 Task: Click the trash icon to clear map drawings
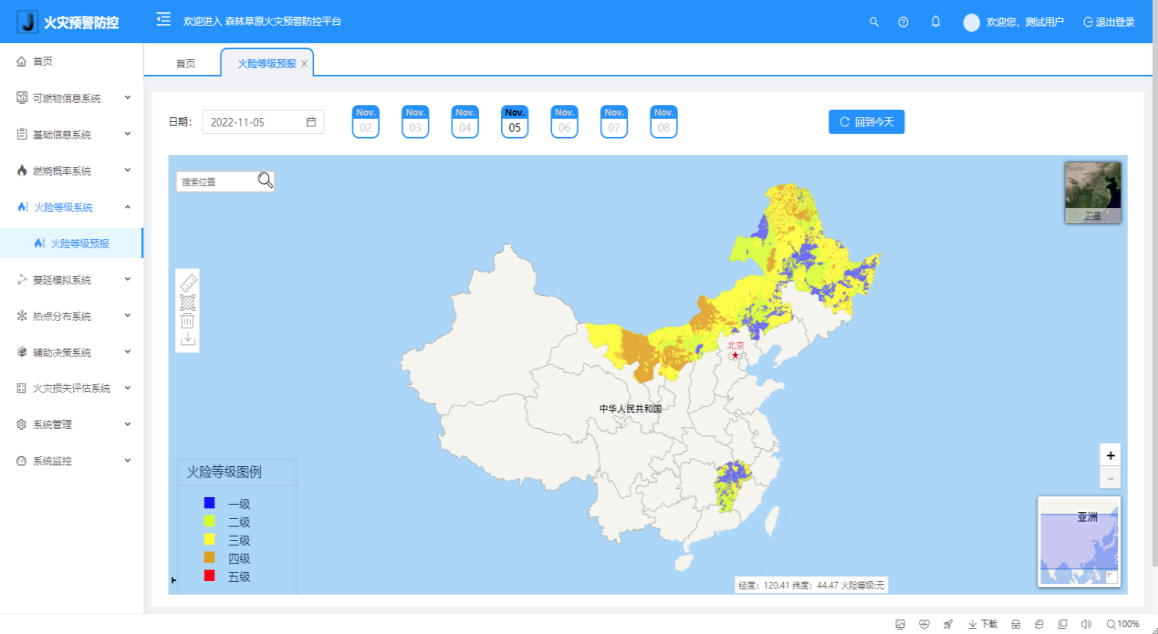coord(188,321)
